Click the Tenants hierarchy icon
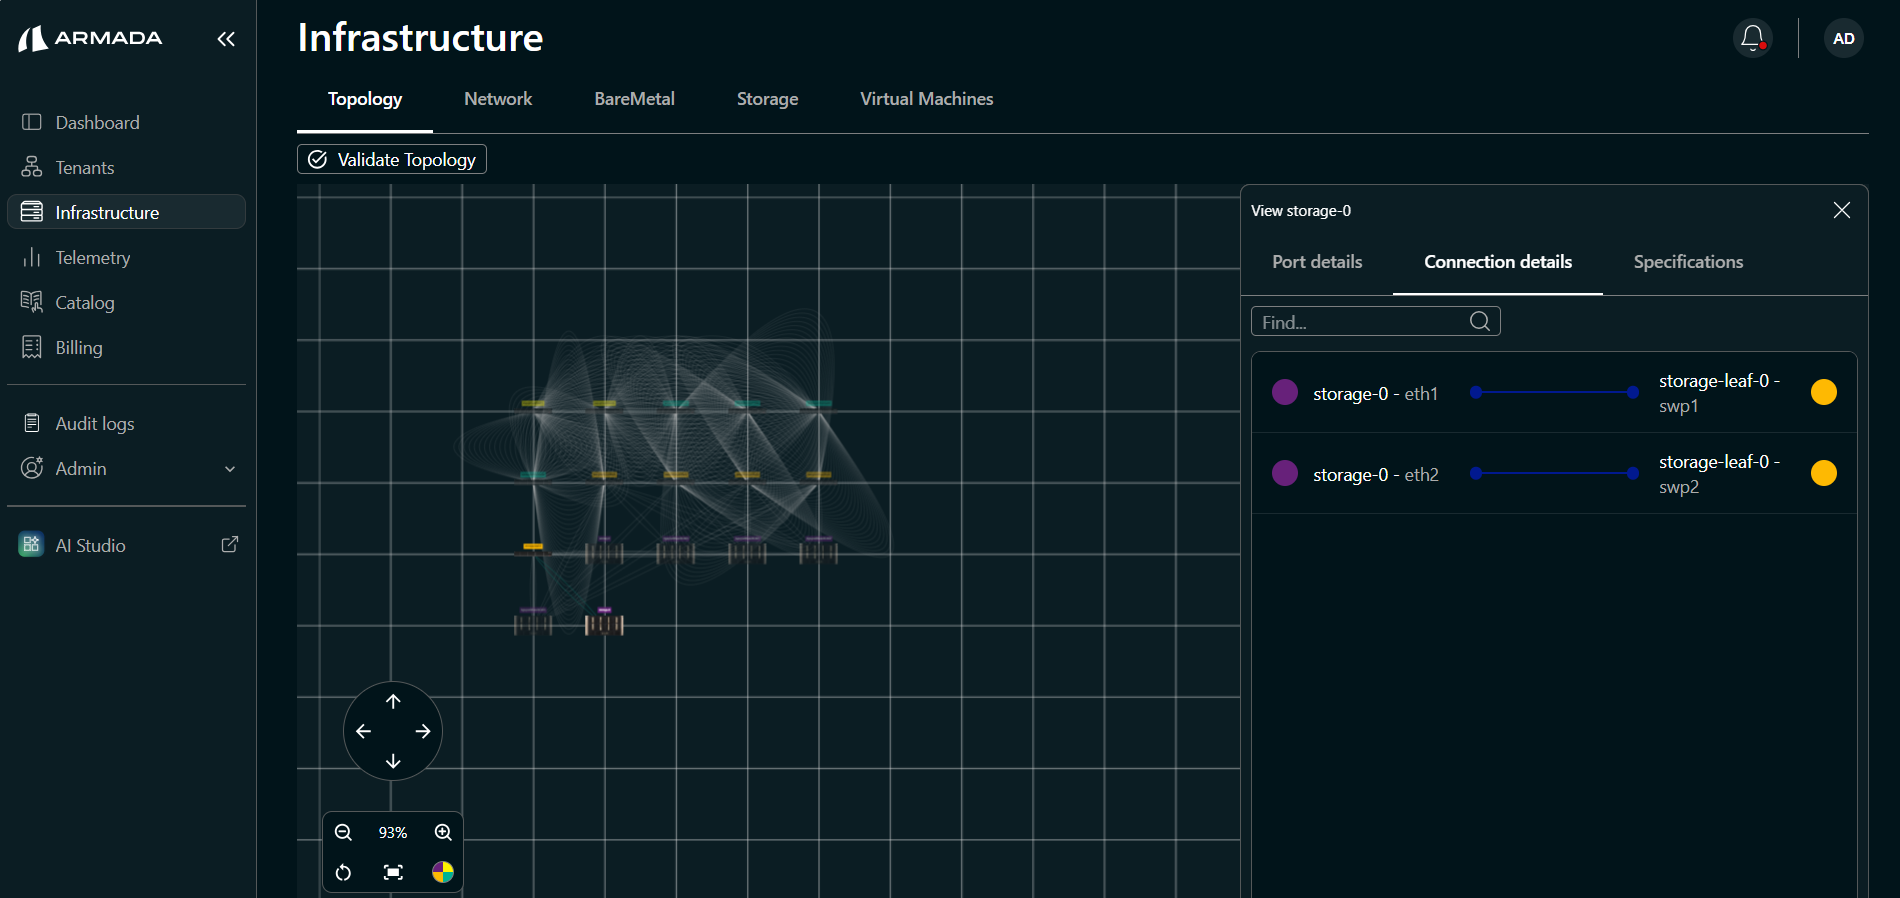 click(32, 166)
